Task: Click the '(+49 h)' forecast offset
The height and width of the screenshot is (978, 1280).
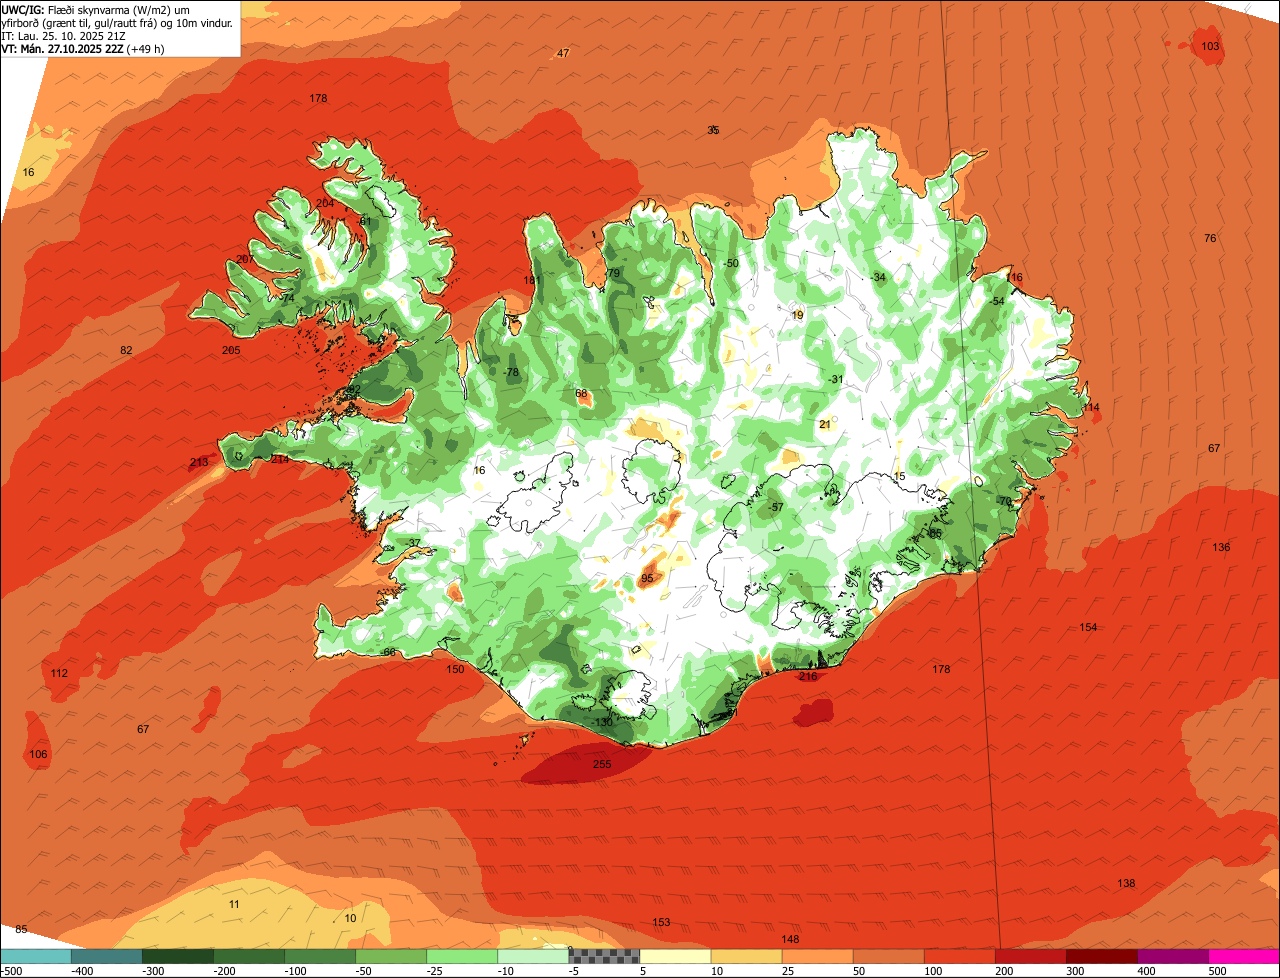Action: [146, 48]
